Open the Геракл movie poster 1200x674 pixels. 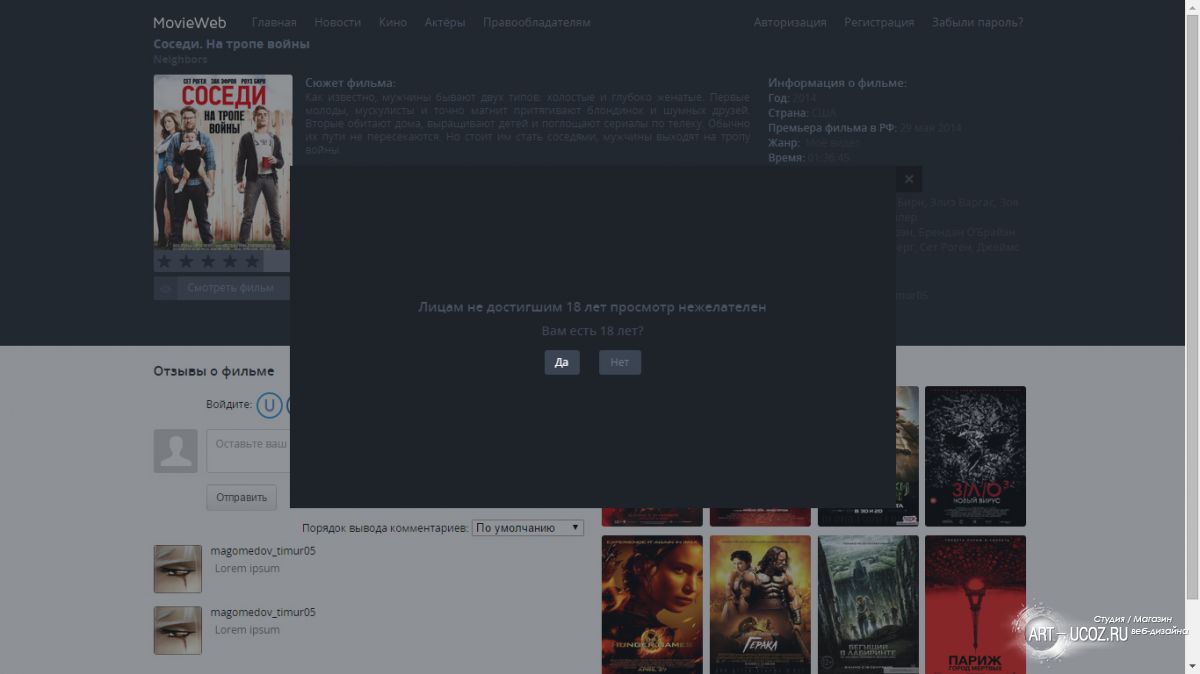[x=760, y=605]
